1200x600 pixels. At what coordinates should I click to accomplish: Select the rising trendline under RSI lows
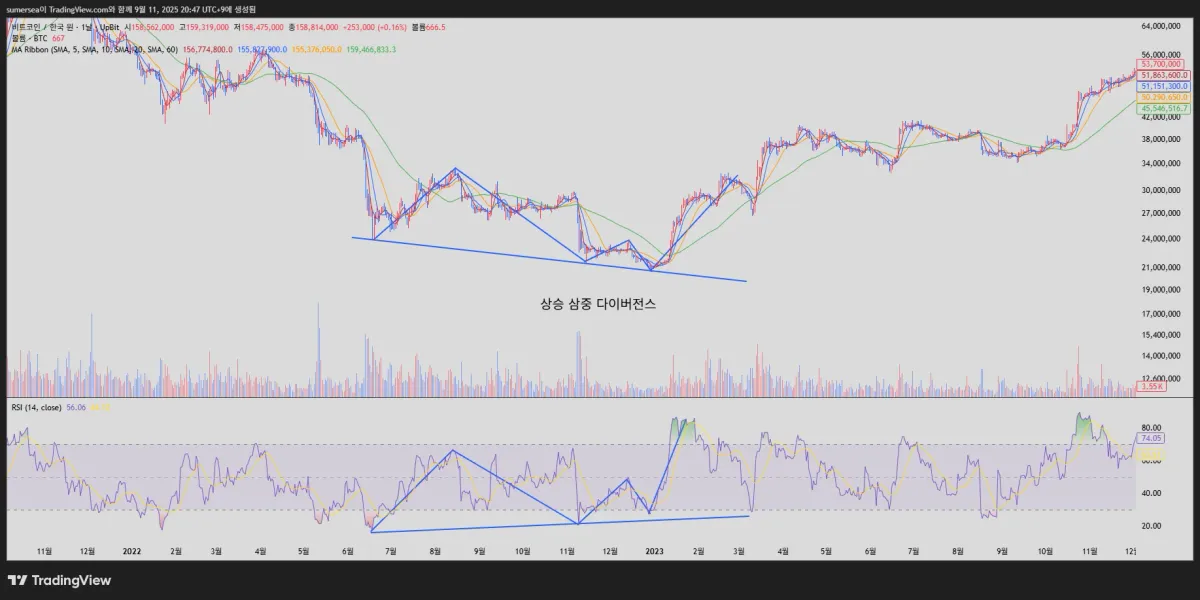coord(560,523)
